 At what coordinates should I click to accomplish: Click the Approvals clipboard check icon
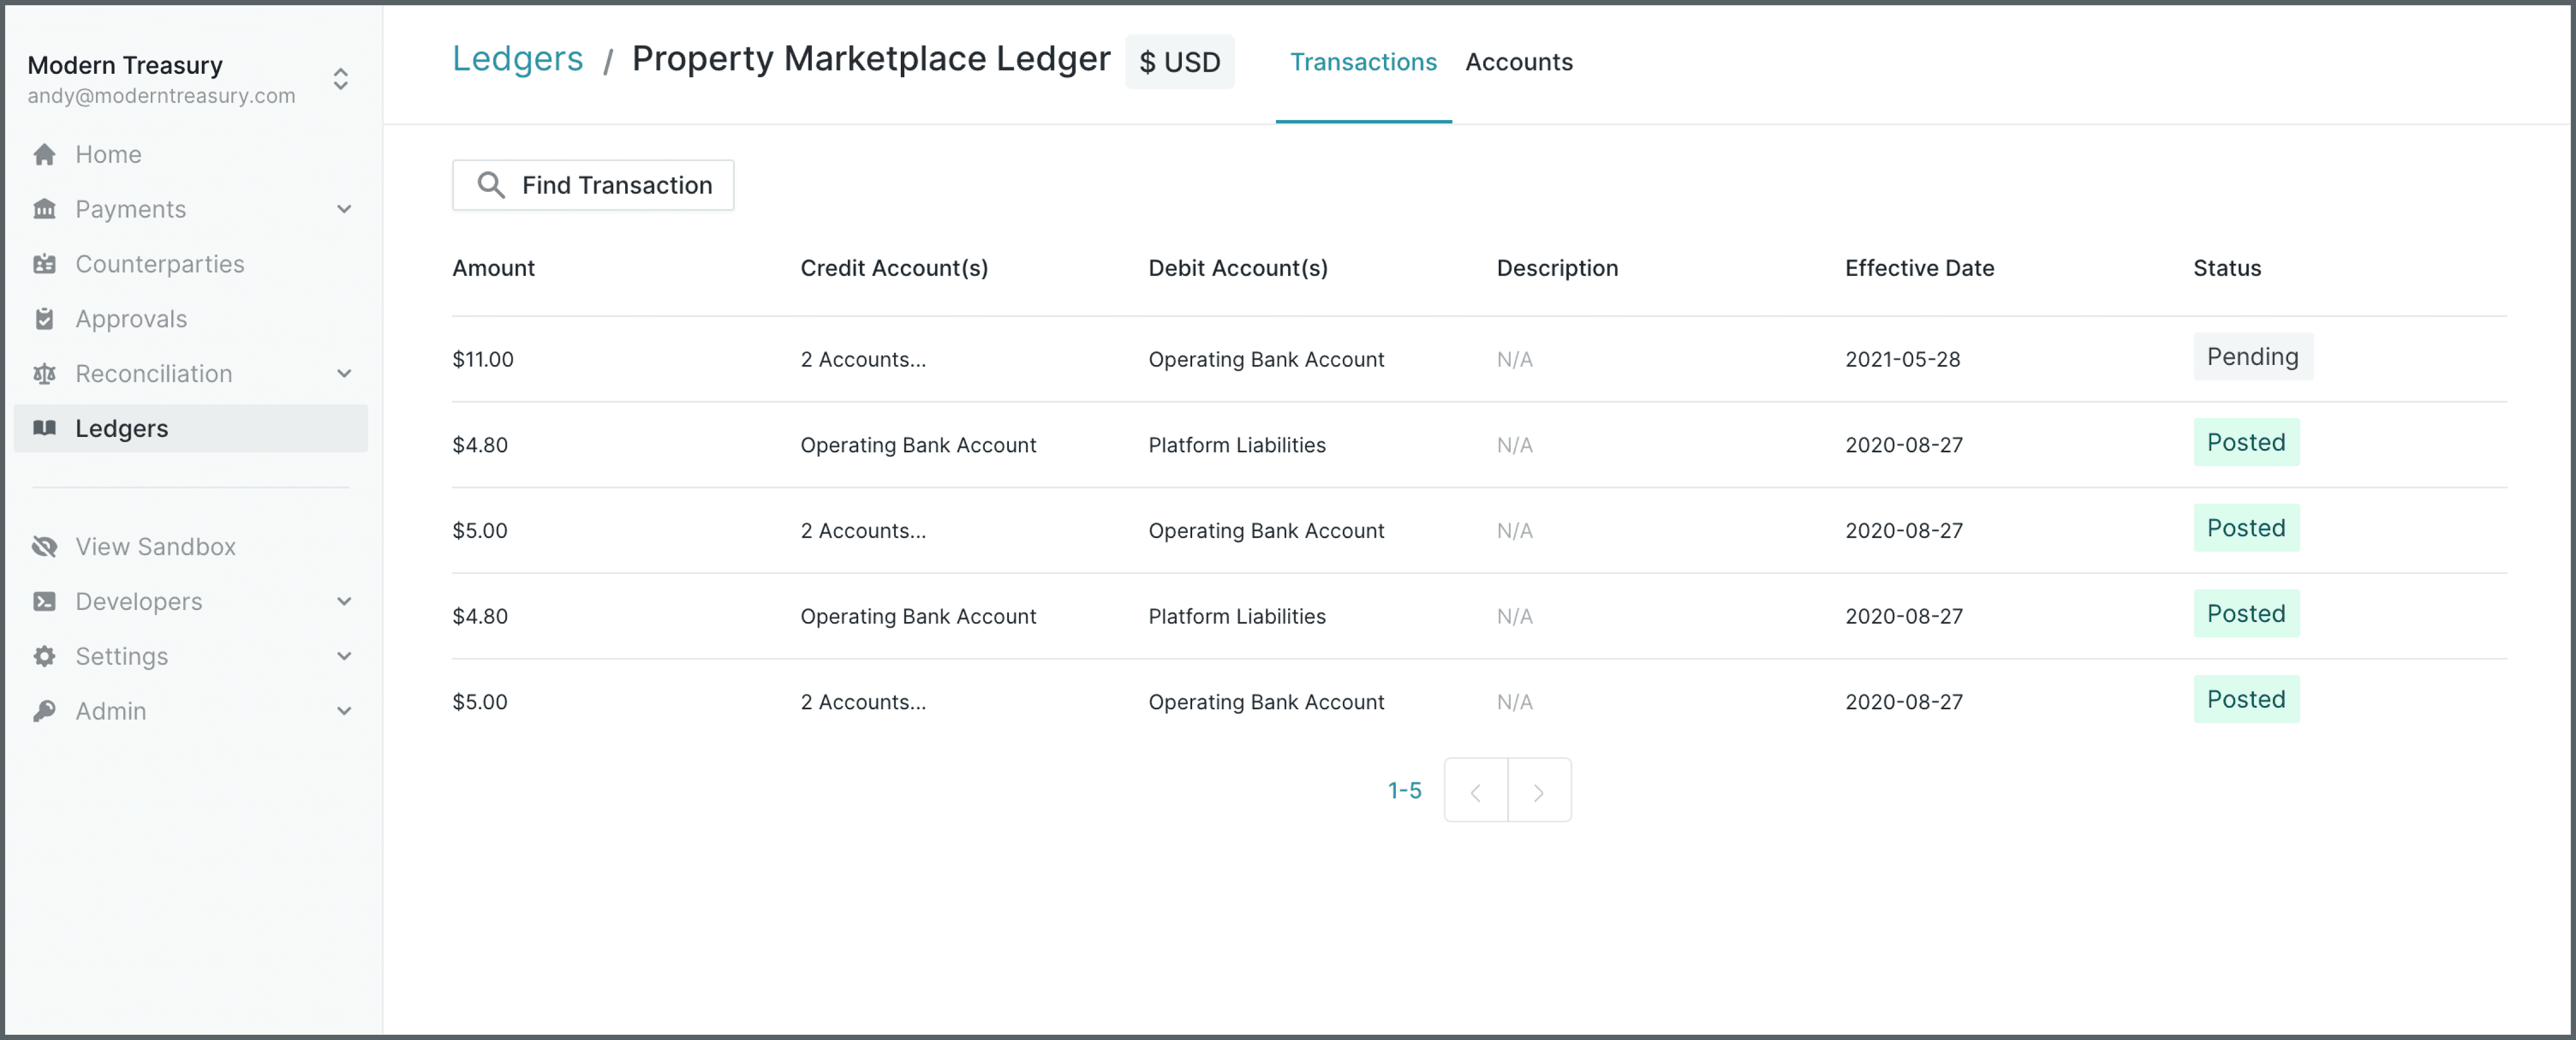(44, 319)
